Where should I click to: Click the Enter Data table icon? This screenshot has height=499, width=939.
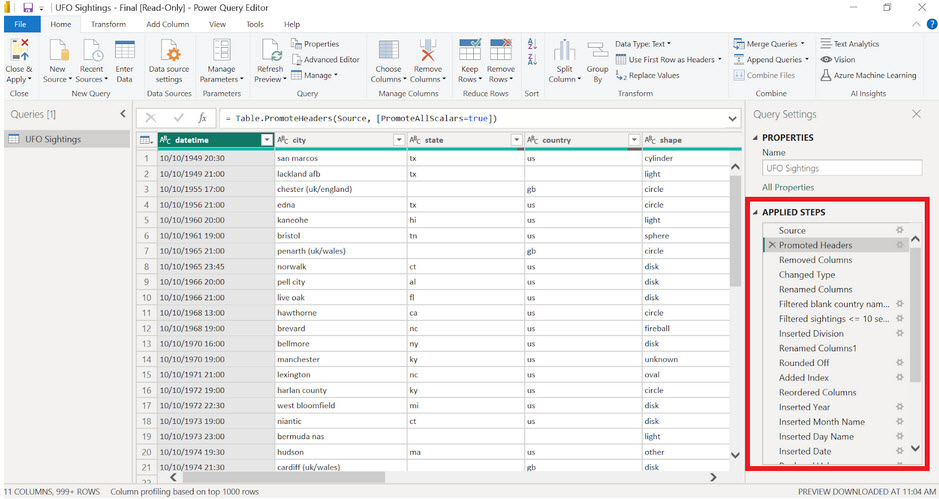coord(125,50)
